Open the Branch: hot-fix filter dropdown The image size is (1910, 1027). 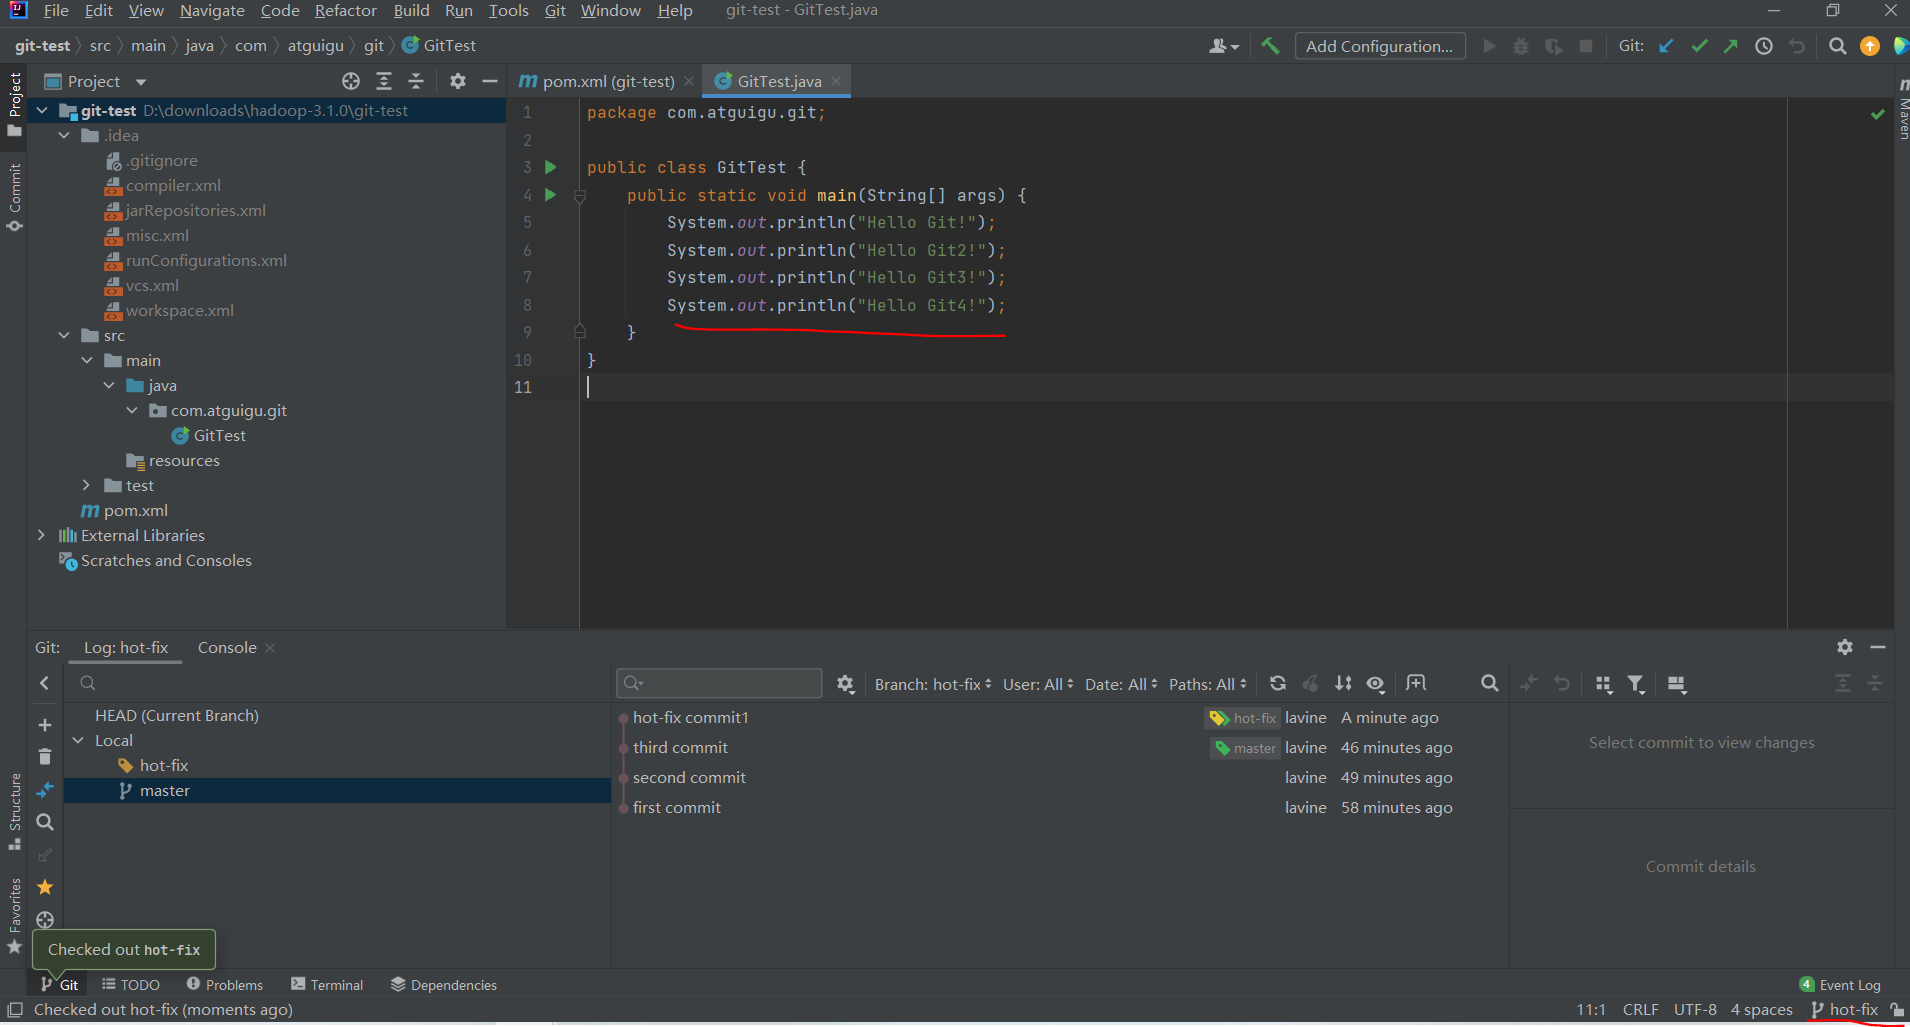pyautogui.click(x=933, y=684)
